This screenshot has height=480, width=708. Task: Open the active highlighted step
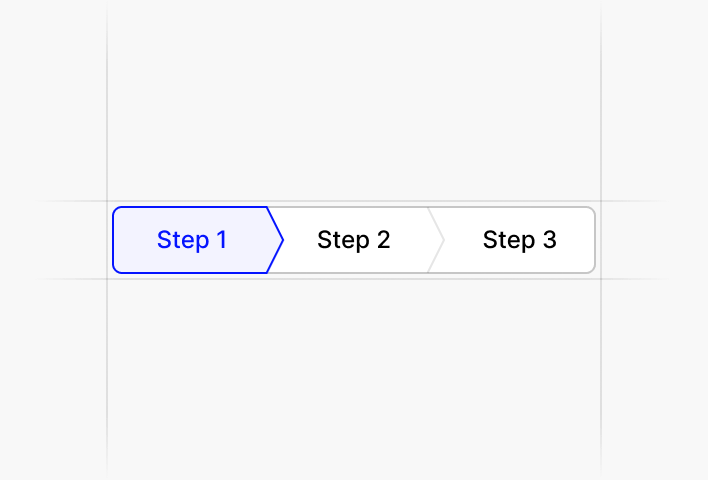[192, 240]
